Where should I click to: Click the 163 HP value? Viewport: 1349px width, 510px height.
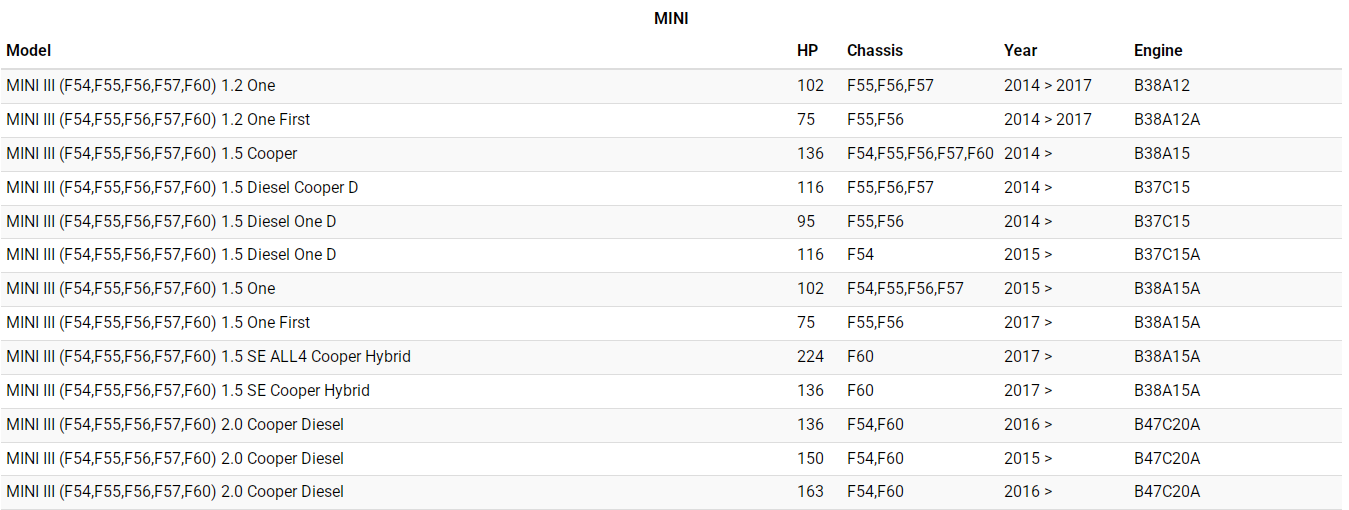[x=810, y=492]
